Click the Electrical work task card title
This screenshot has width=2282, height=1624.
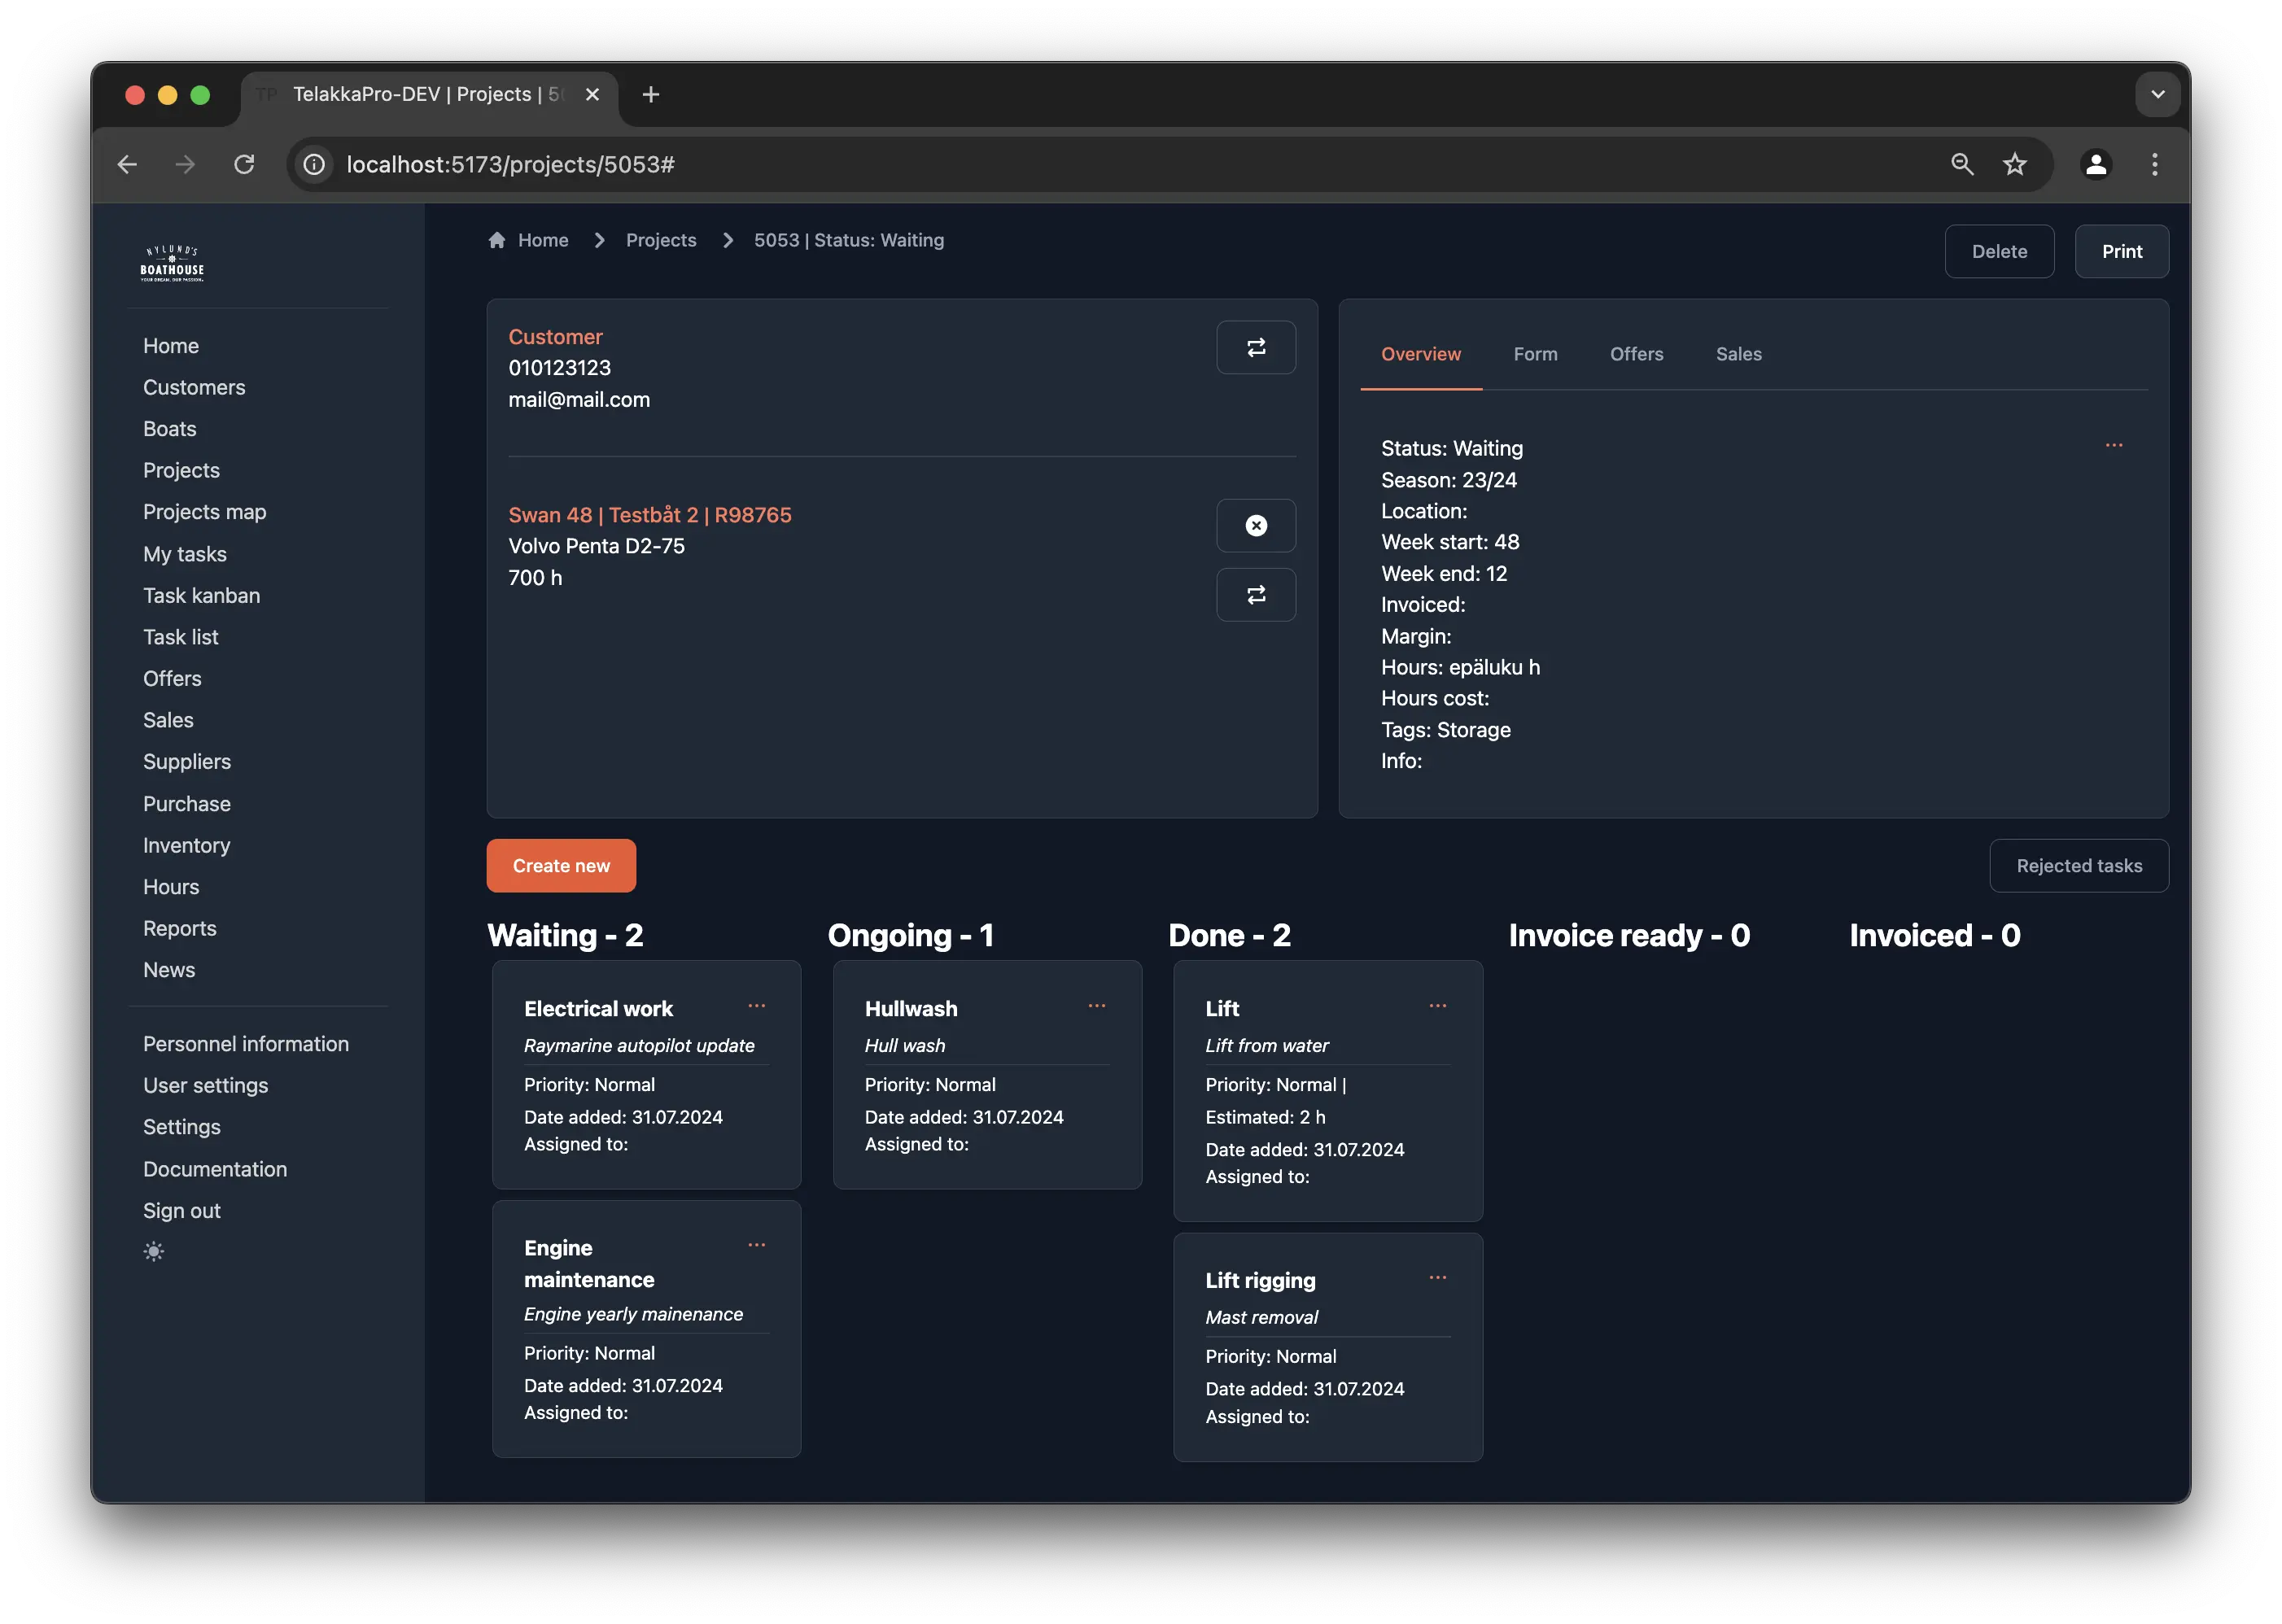click(x=598, y=1009)
